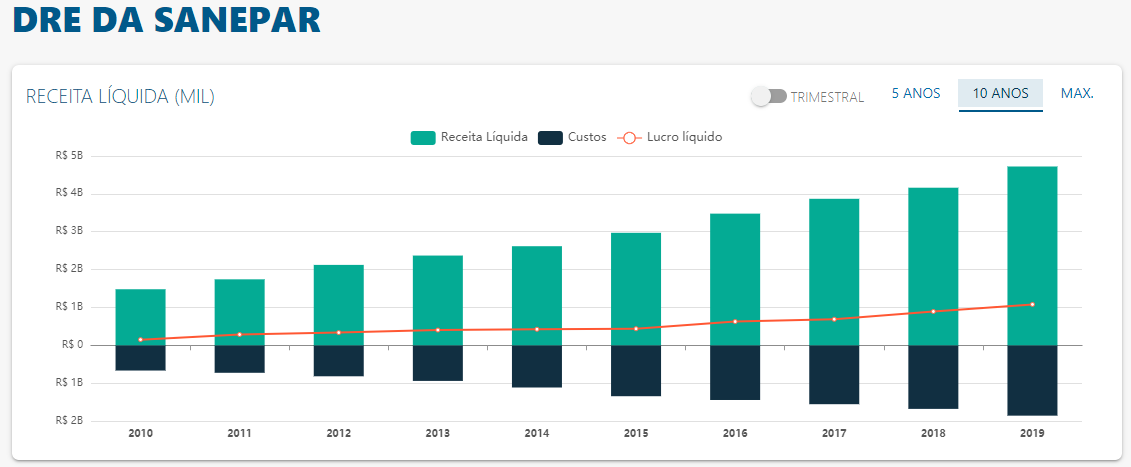Image resolution: width=1131 pixels, height=467 pixels.
Task: Click the DRE DA SANEPAR heading
Action: (x=167, y=19)
